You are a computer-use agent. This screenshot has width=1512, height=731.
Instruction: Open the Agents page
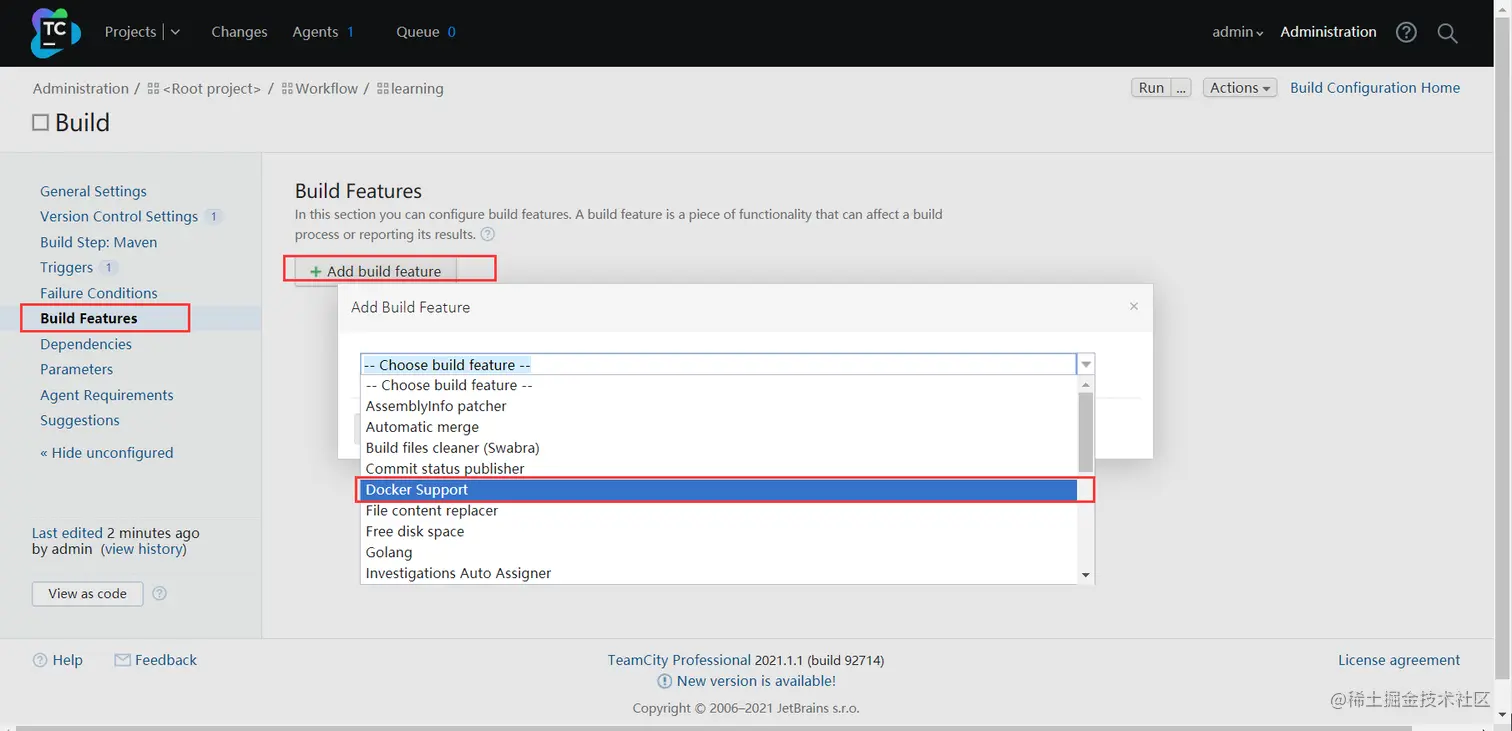pyautogui.click(x=315, y=32)
